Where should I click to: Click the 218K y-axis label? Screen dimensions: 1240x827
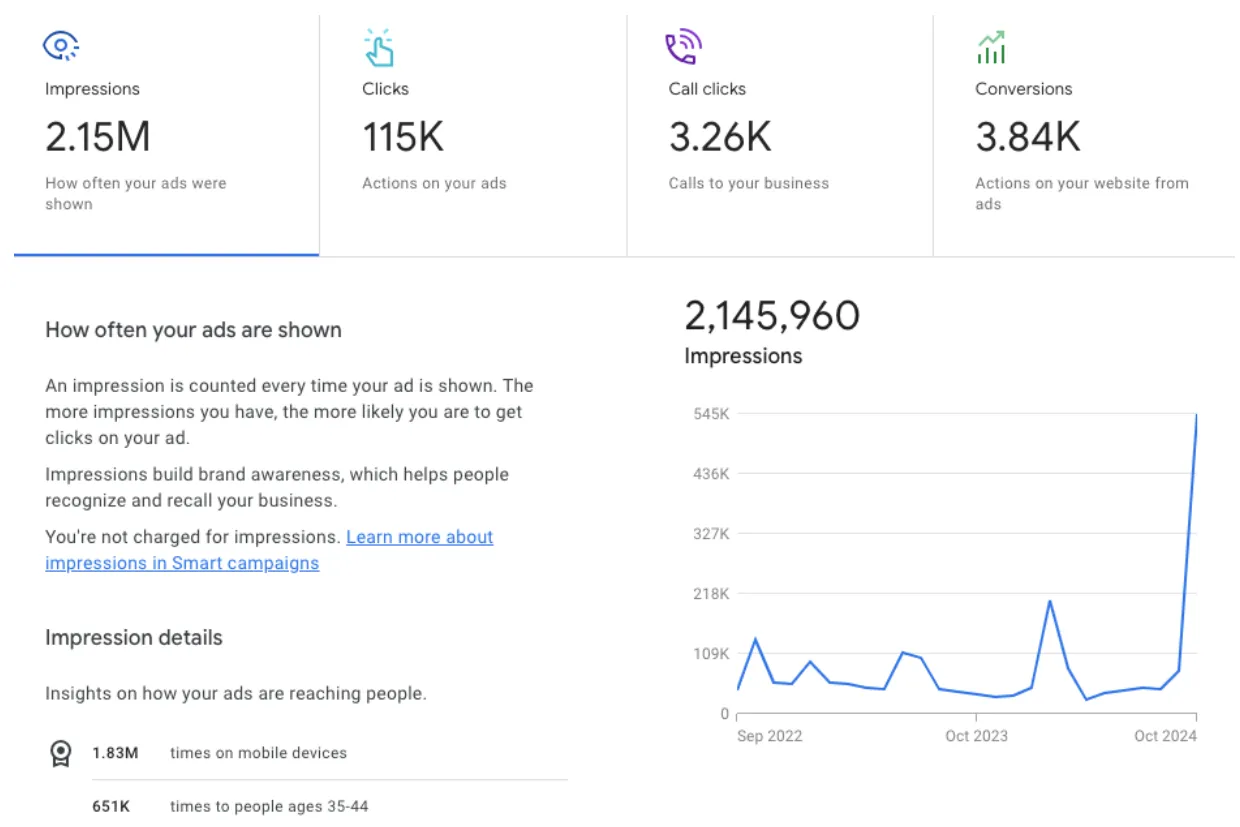point(711,594)
